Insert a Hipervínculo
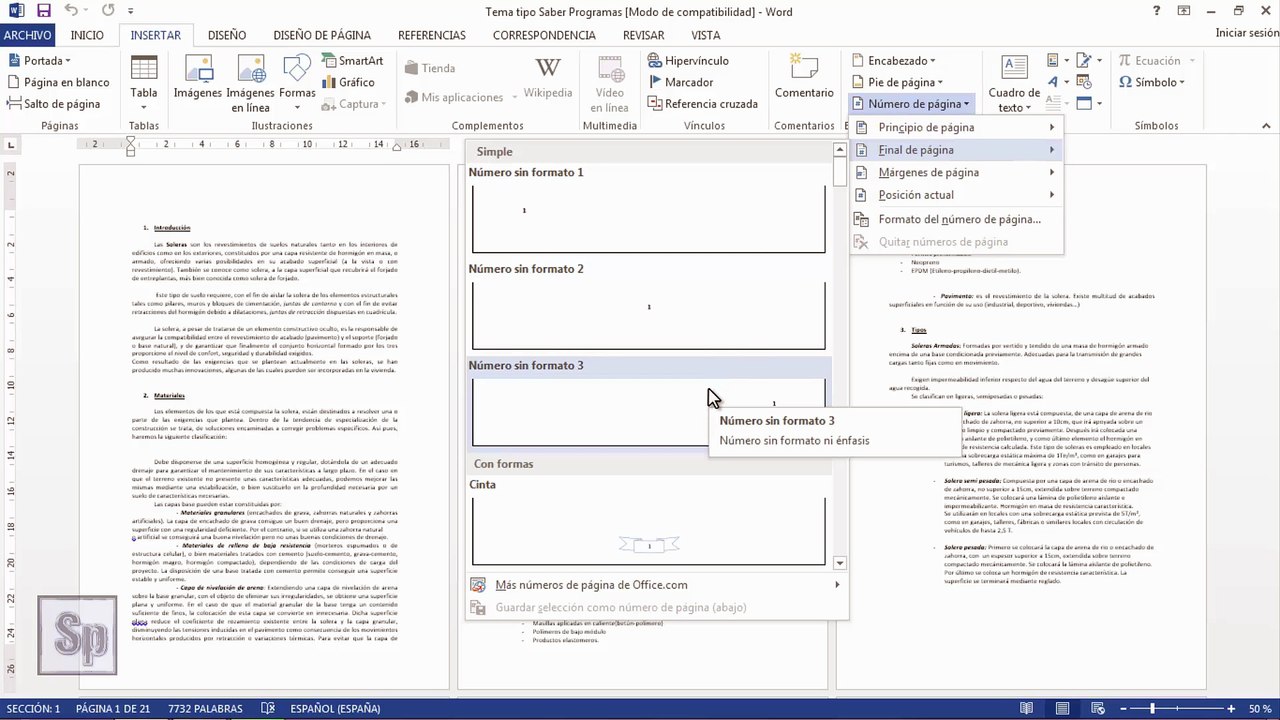1280x720 pixels. [x=688, y=61]
